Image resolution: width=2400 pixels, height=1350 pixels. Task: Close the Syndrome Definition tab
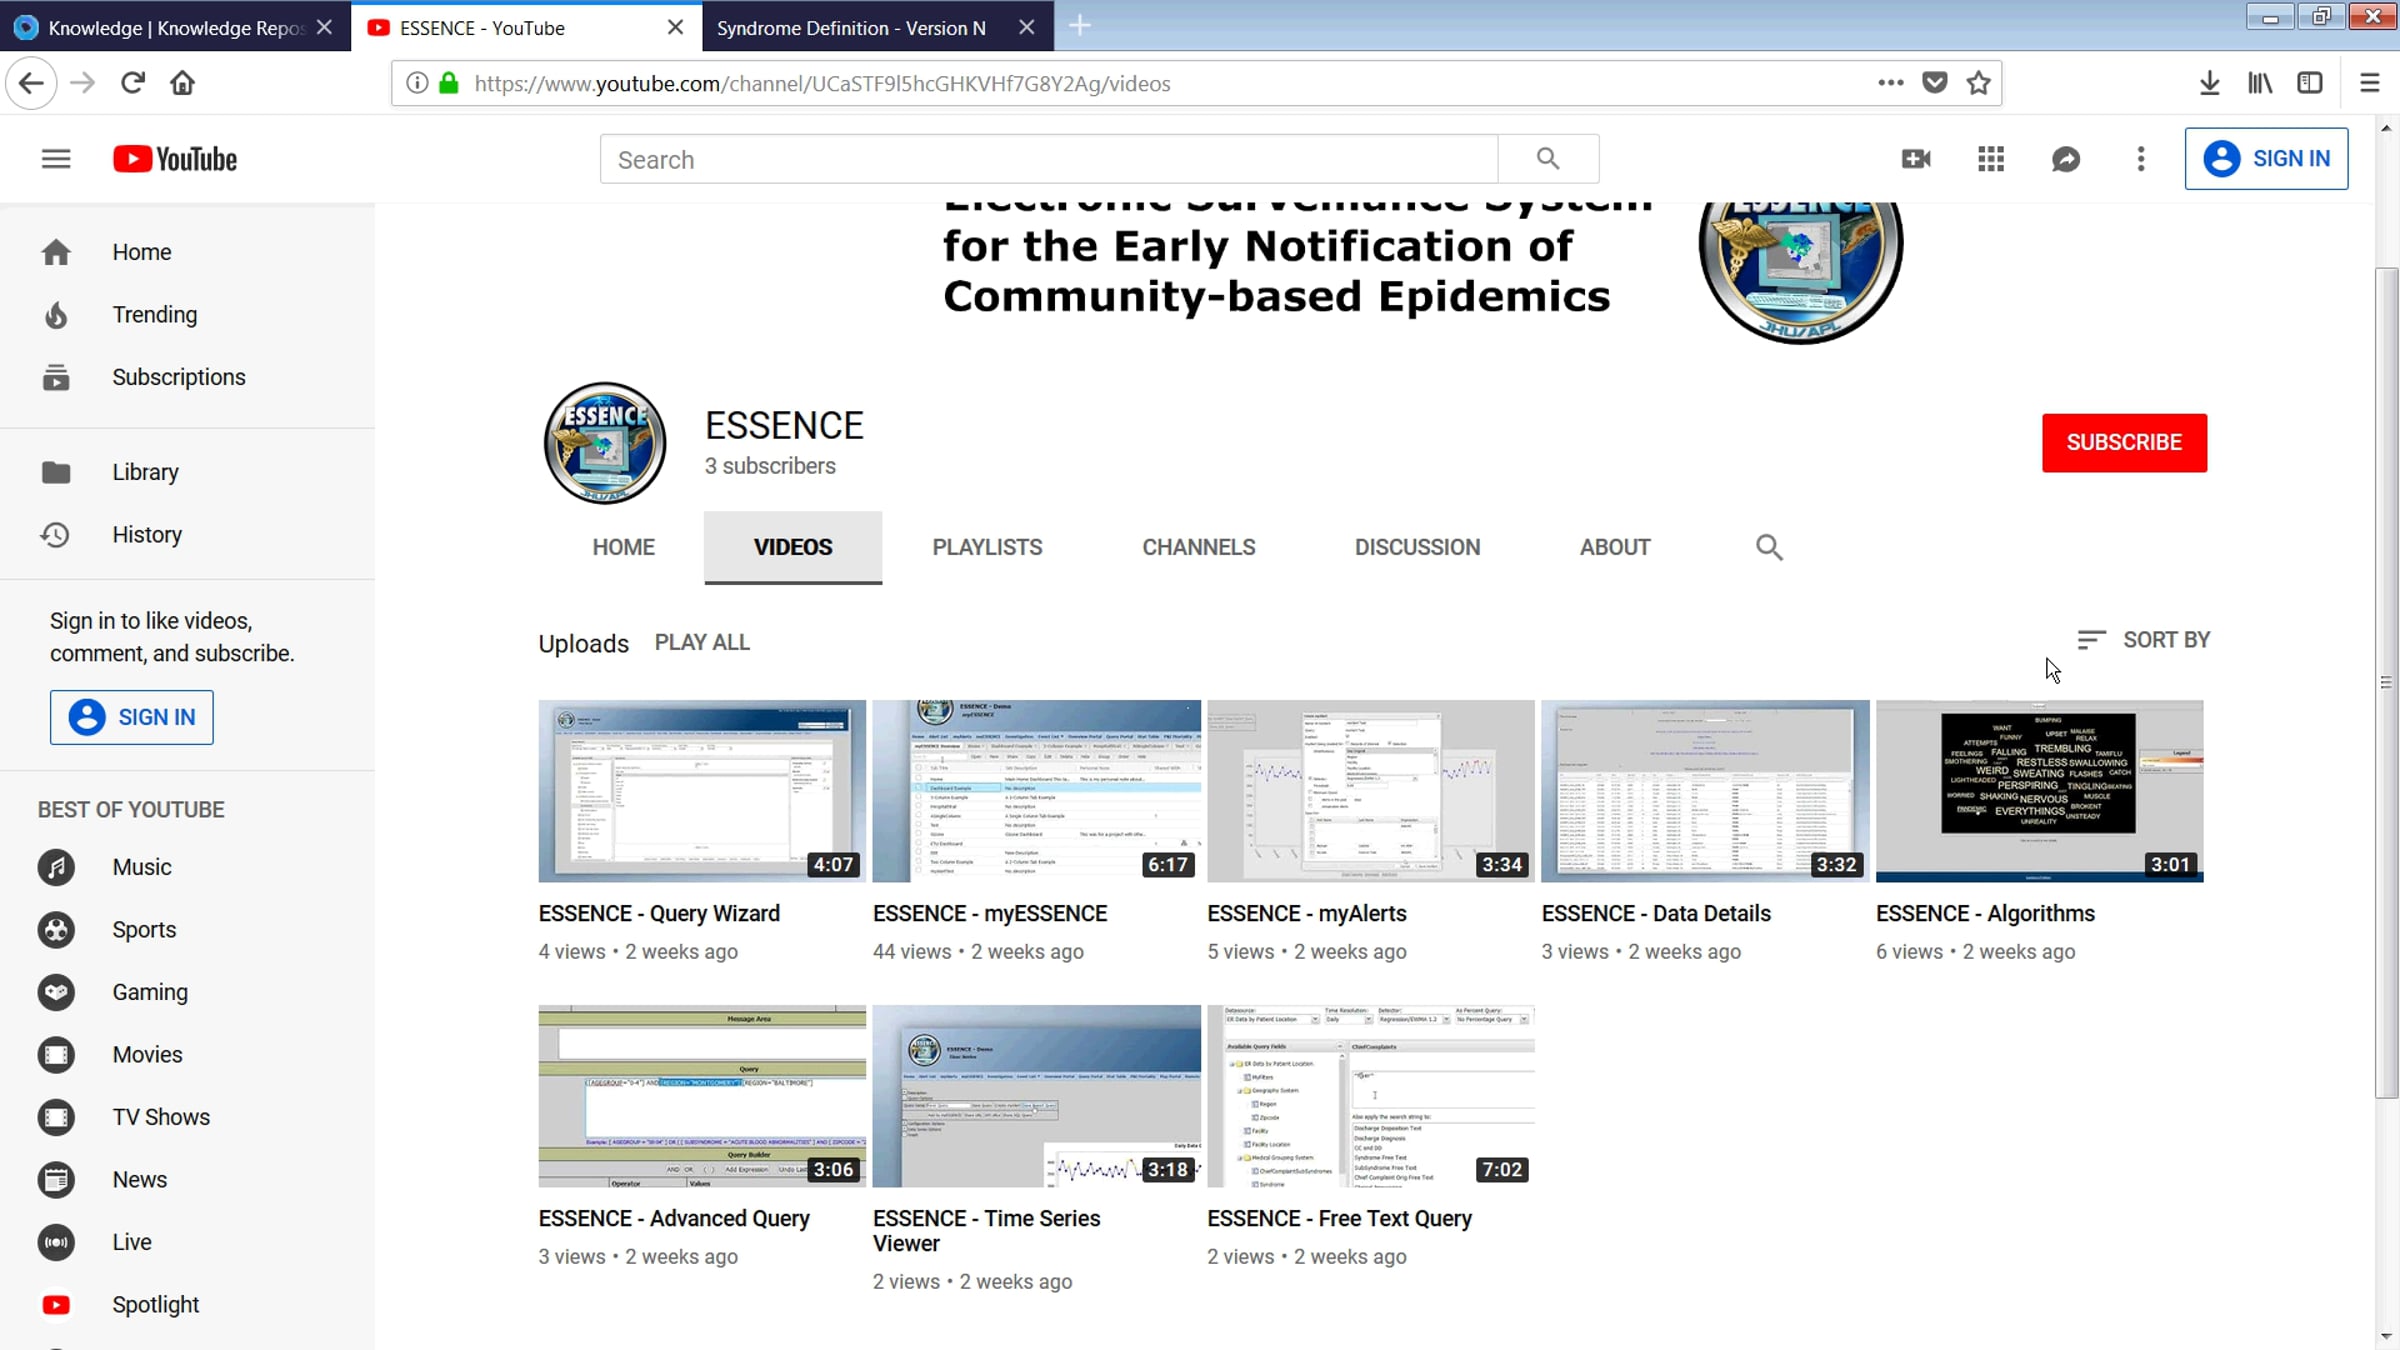coord(1027,27)
